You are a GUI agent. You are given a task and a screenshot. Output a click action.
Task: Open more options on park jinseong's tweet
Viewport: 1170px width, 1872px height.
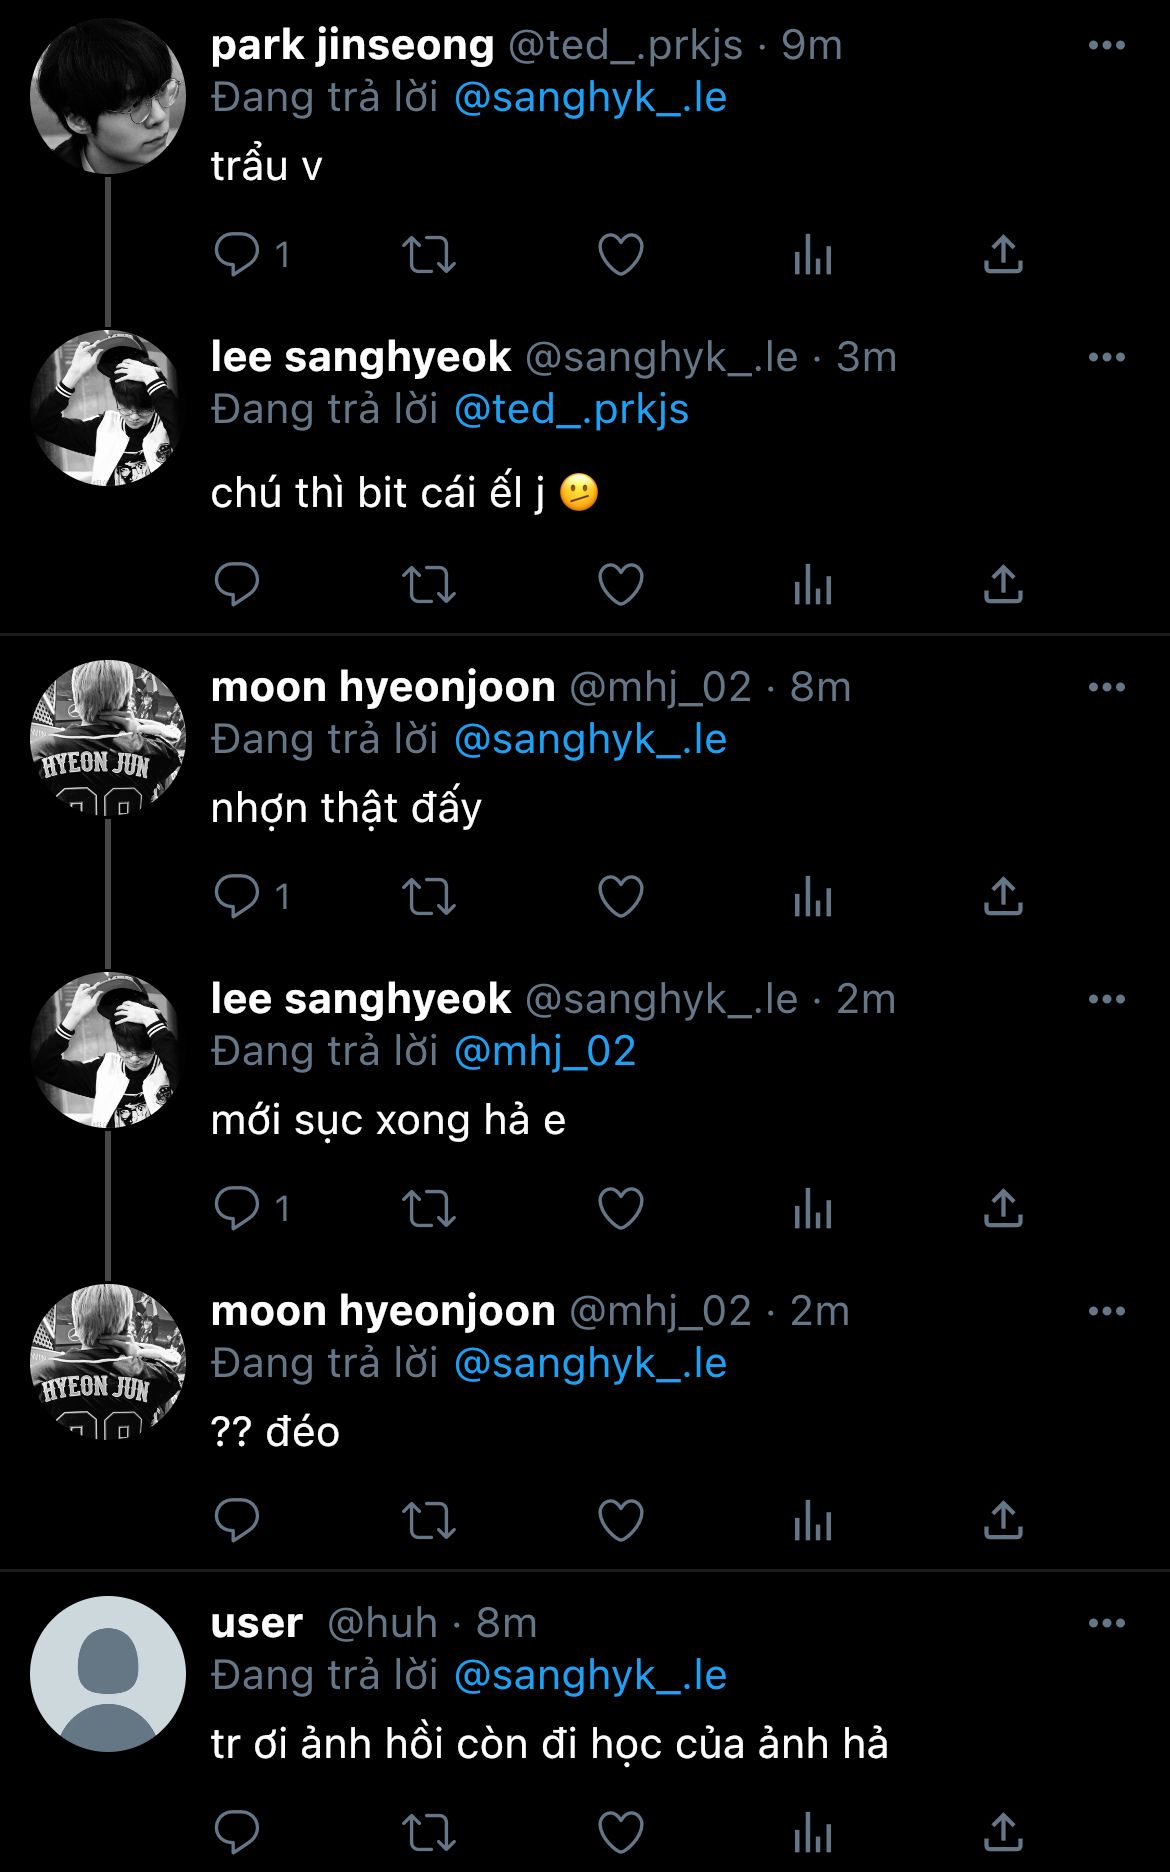(1106, 46)
